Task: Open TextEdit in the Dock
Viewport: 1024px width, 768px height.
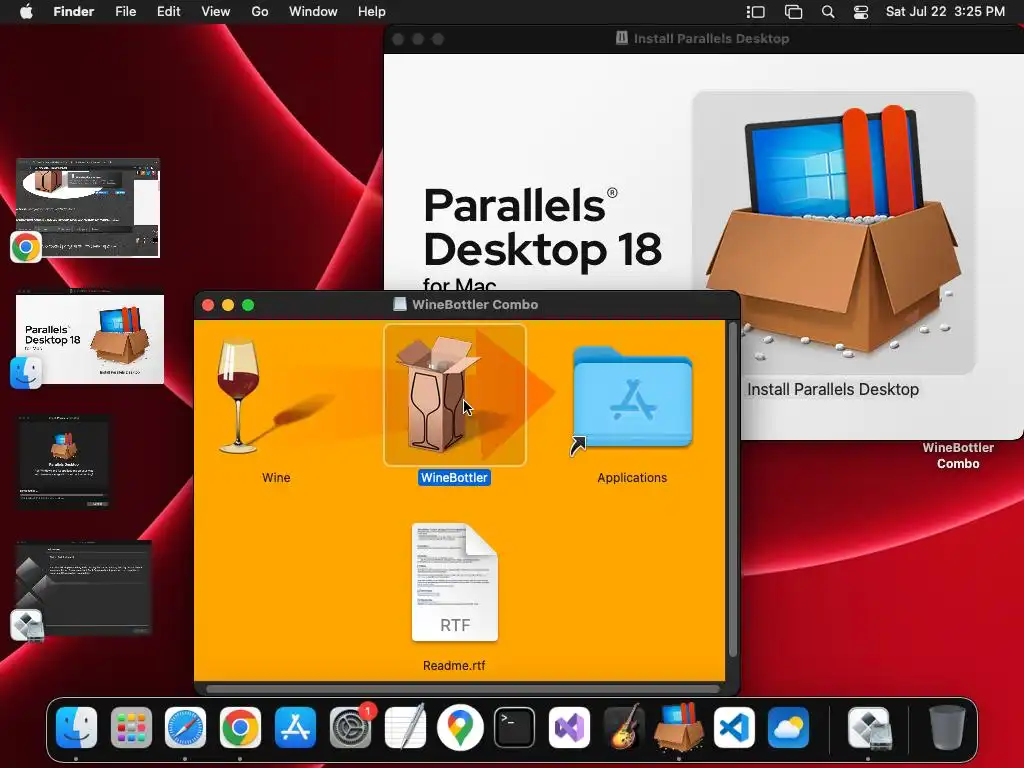Action: 405,727
